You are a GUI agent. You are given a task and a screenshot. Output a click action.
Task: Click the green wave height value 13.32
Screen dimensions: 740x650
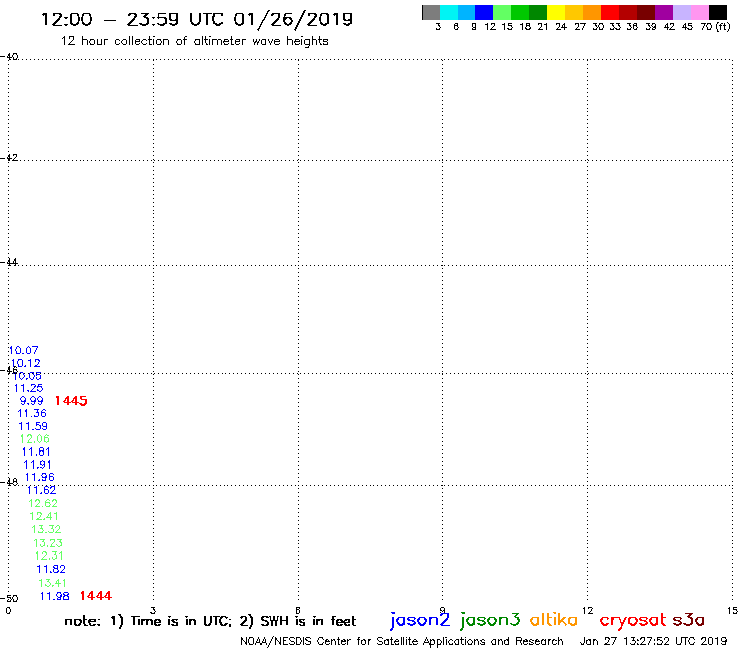click(x=46, y=529)
